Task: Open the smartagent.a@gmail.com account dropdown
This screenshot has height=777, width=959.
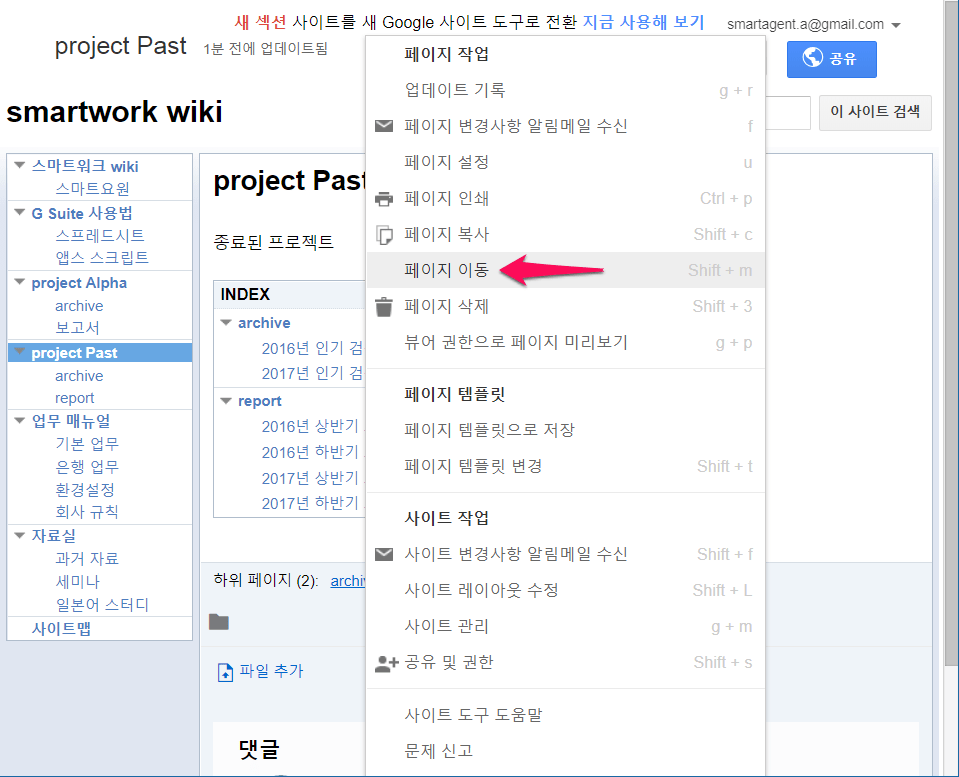Action: point(895,25)
